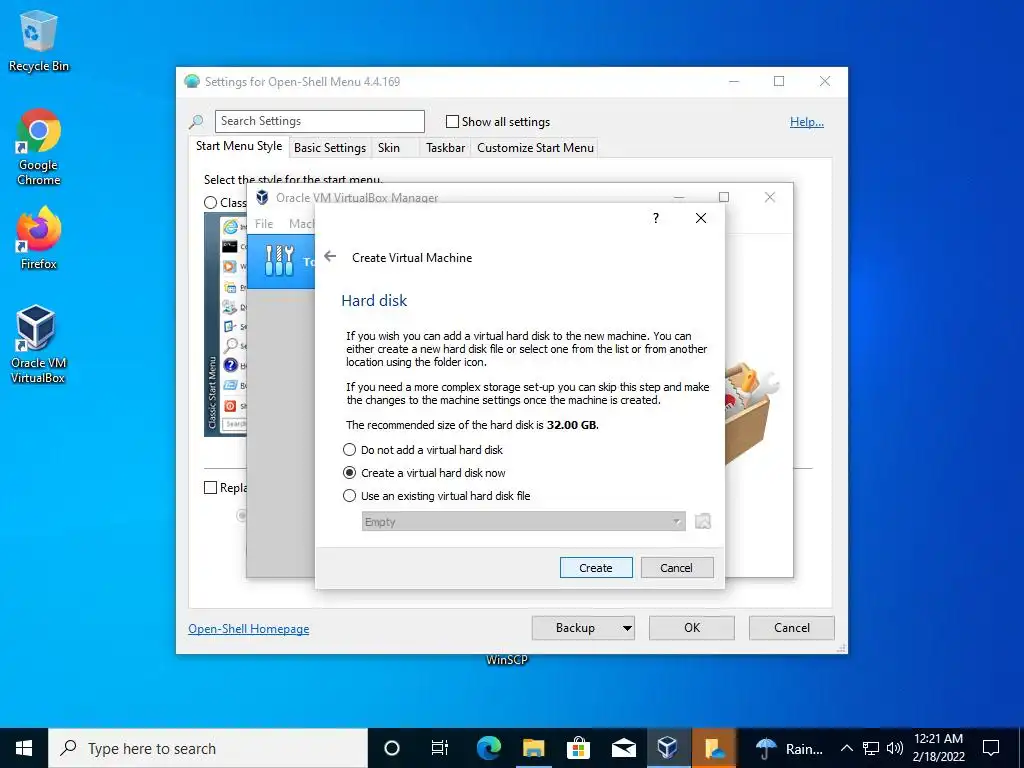
Task: Click the VirtualBox Manager title bar icon
Action: coord(262,197)
